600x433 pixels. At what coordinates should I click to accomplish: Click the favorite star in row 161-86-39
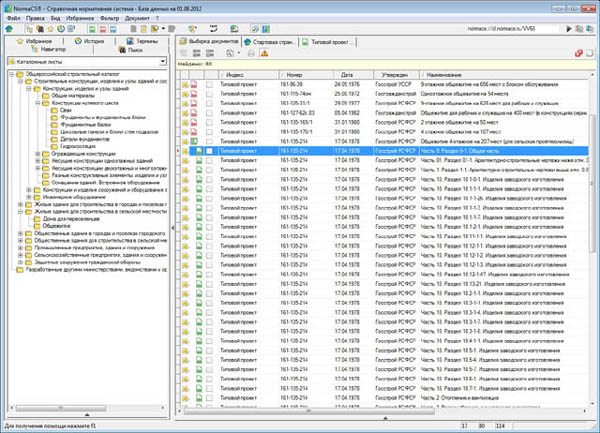click(x=185, y=85)
